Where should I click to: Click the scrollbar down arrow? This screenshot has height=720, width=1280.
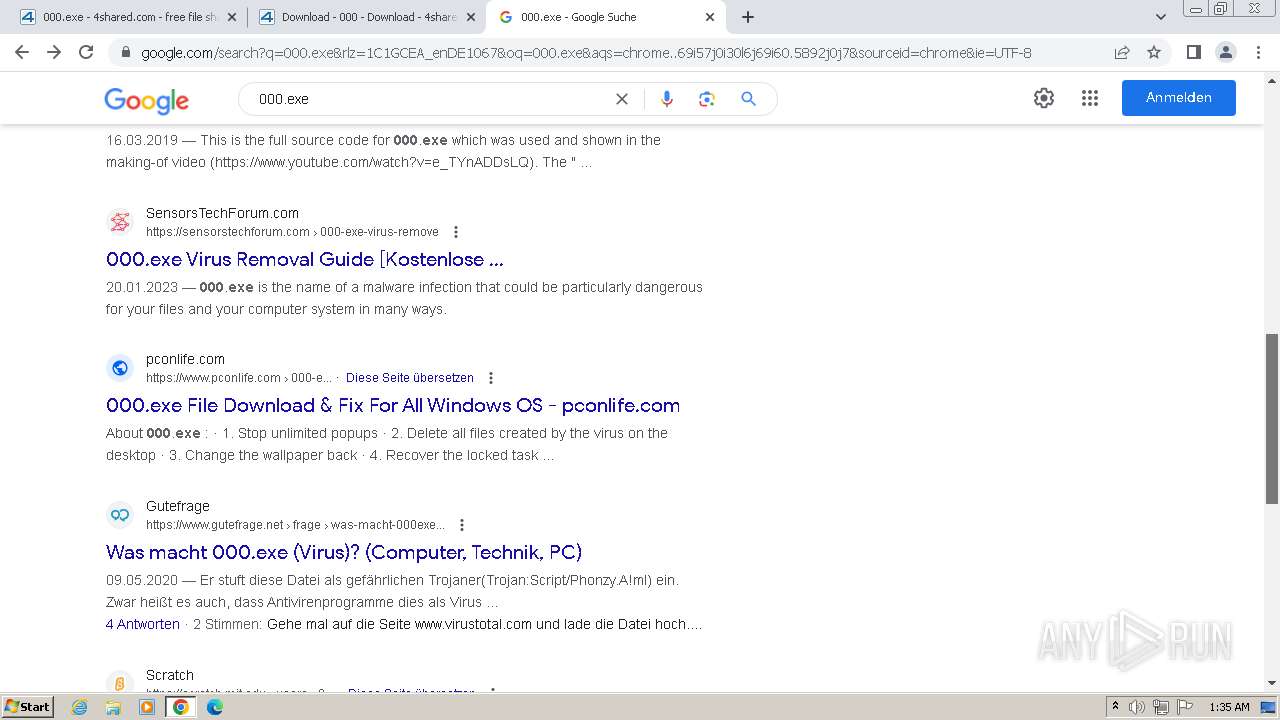tap(1272, 683)
